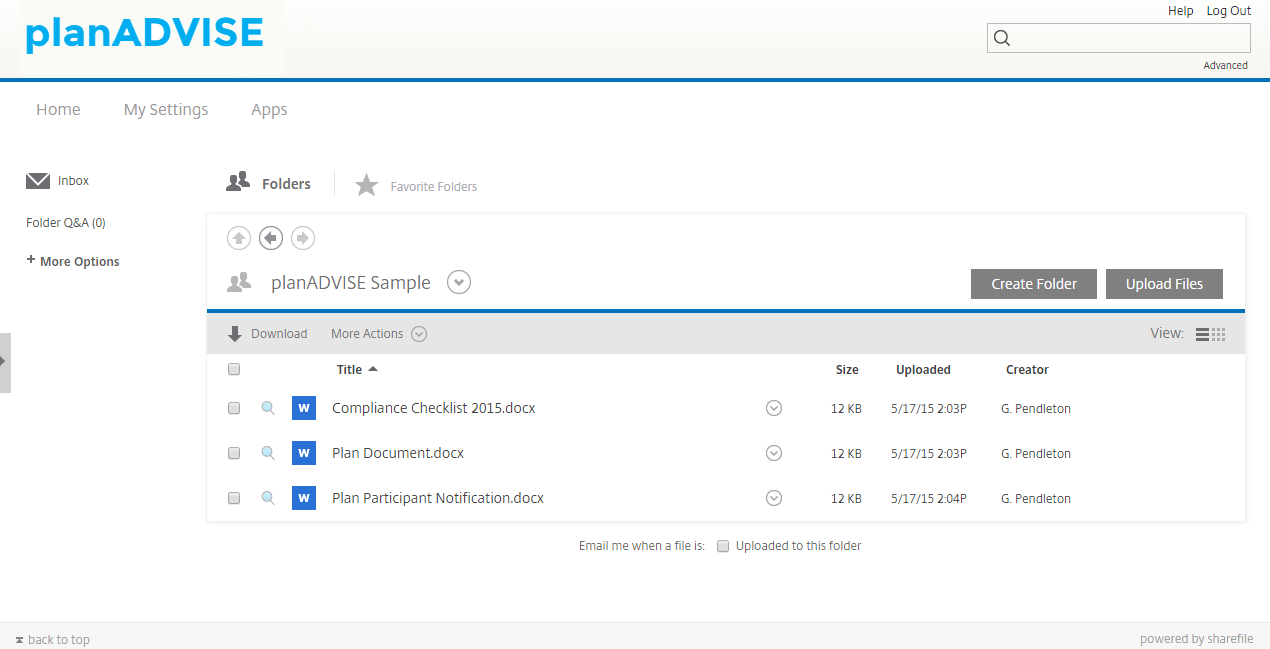Screen dimensions: 1270x649
Task: Switch to grid view icon
Action: [x=1218, y=334]
